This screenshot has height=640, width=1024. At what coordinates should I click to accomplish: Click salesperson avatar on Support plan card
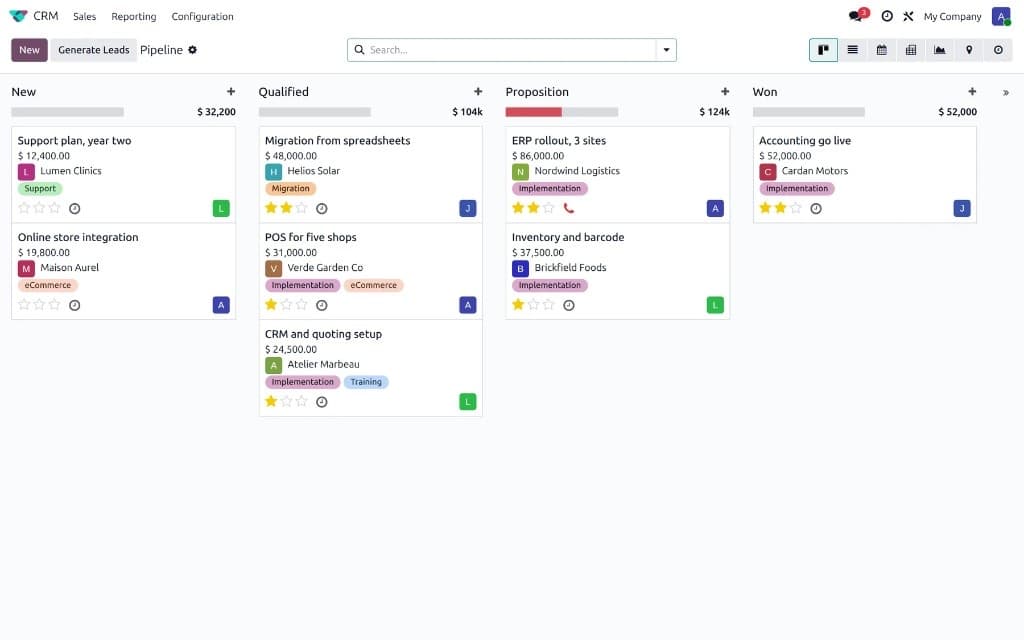pyautogui.click(x=221, y=208)
